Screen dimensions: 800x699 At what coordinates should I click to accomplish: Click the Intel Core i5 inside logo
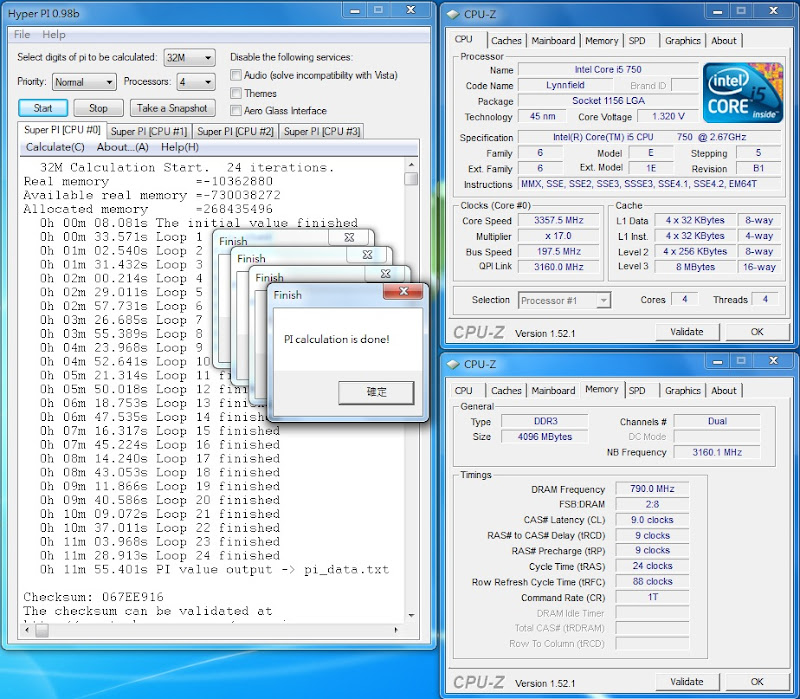coord(742,93)
